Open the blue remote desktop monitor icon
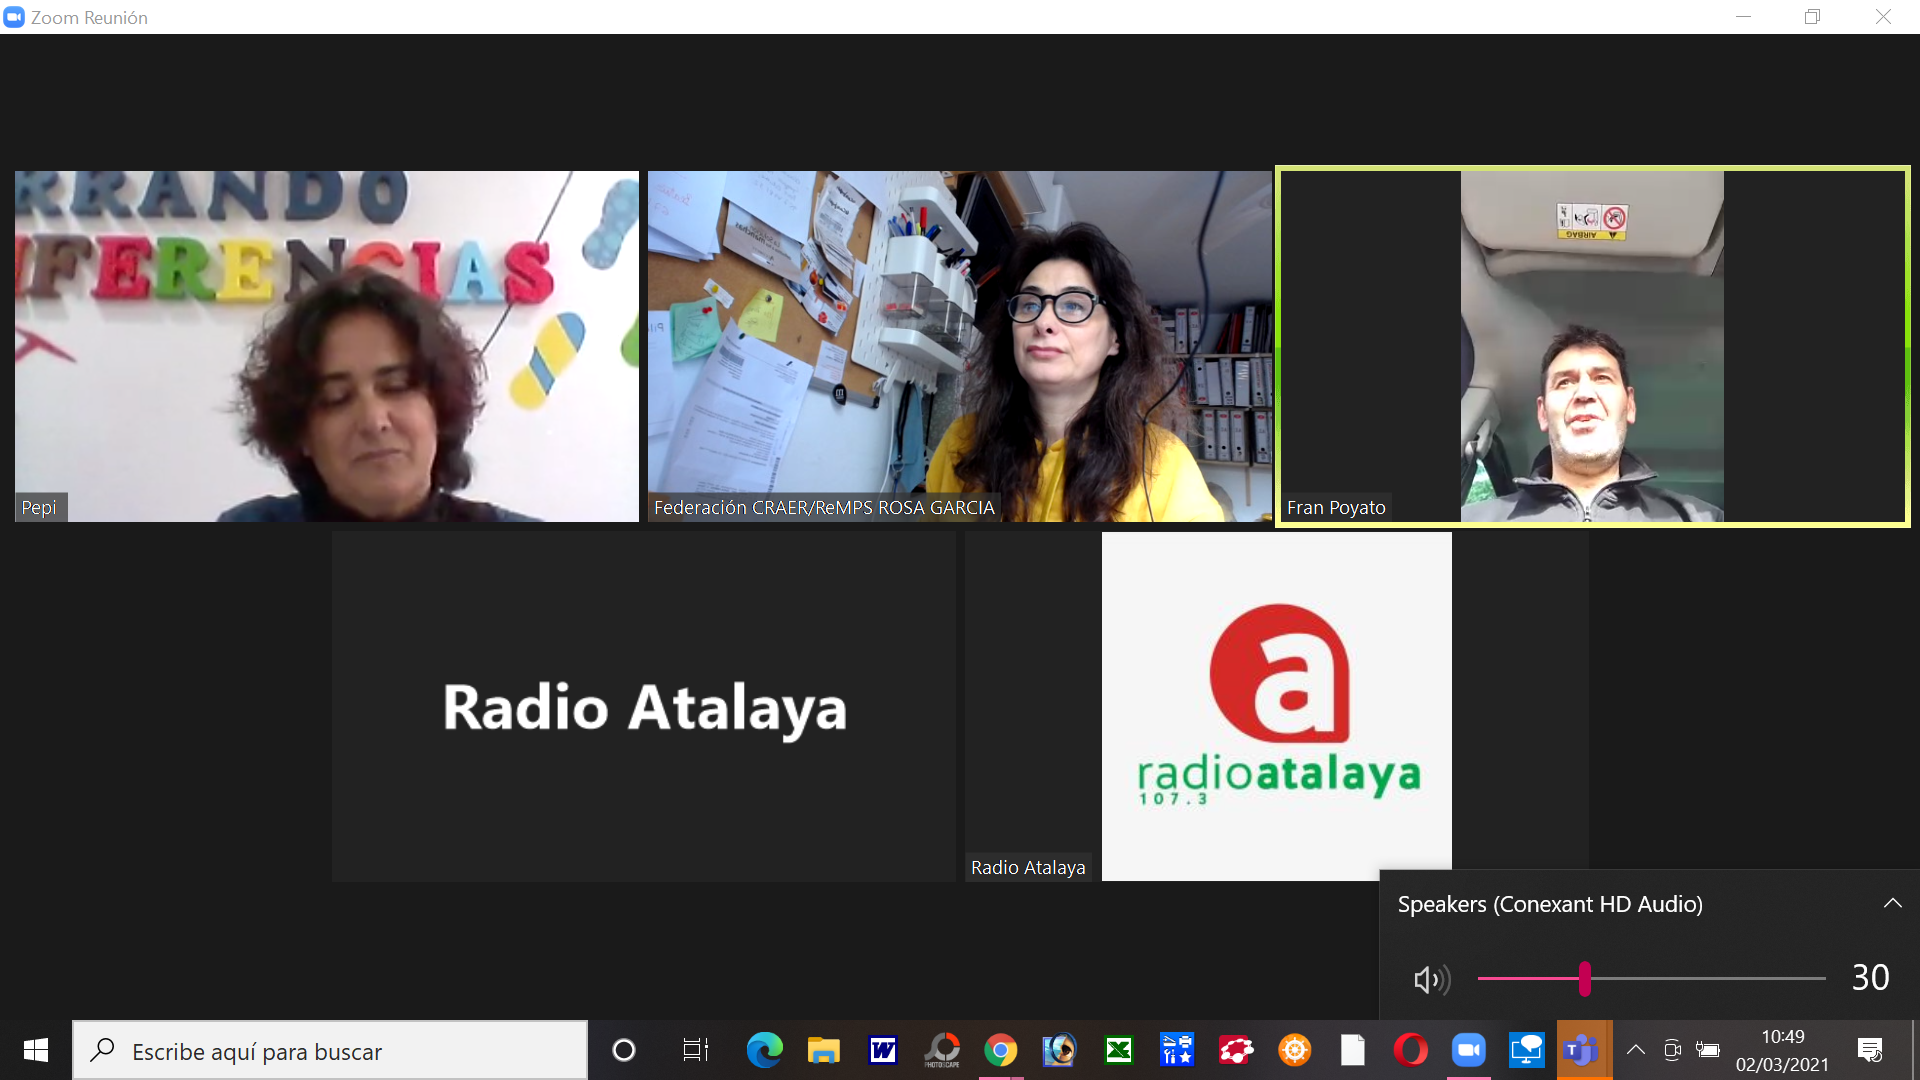The width and height of the screenshot is (1920, 1080). click(1526, 1050)
